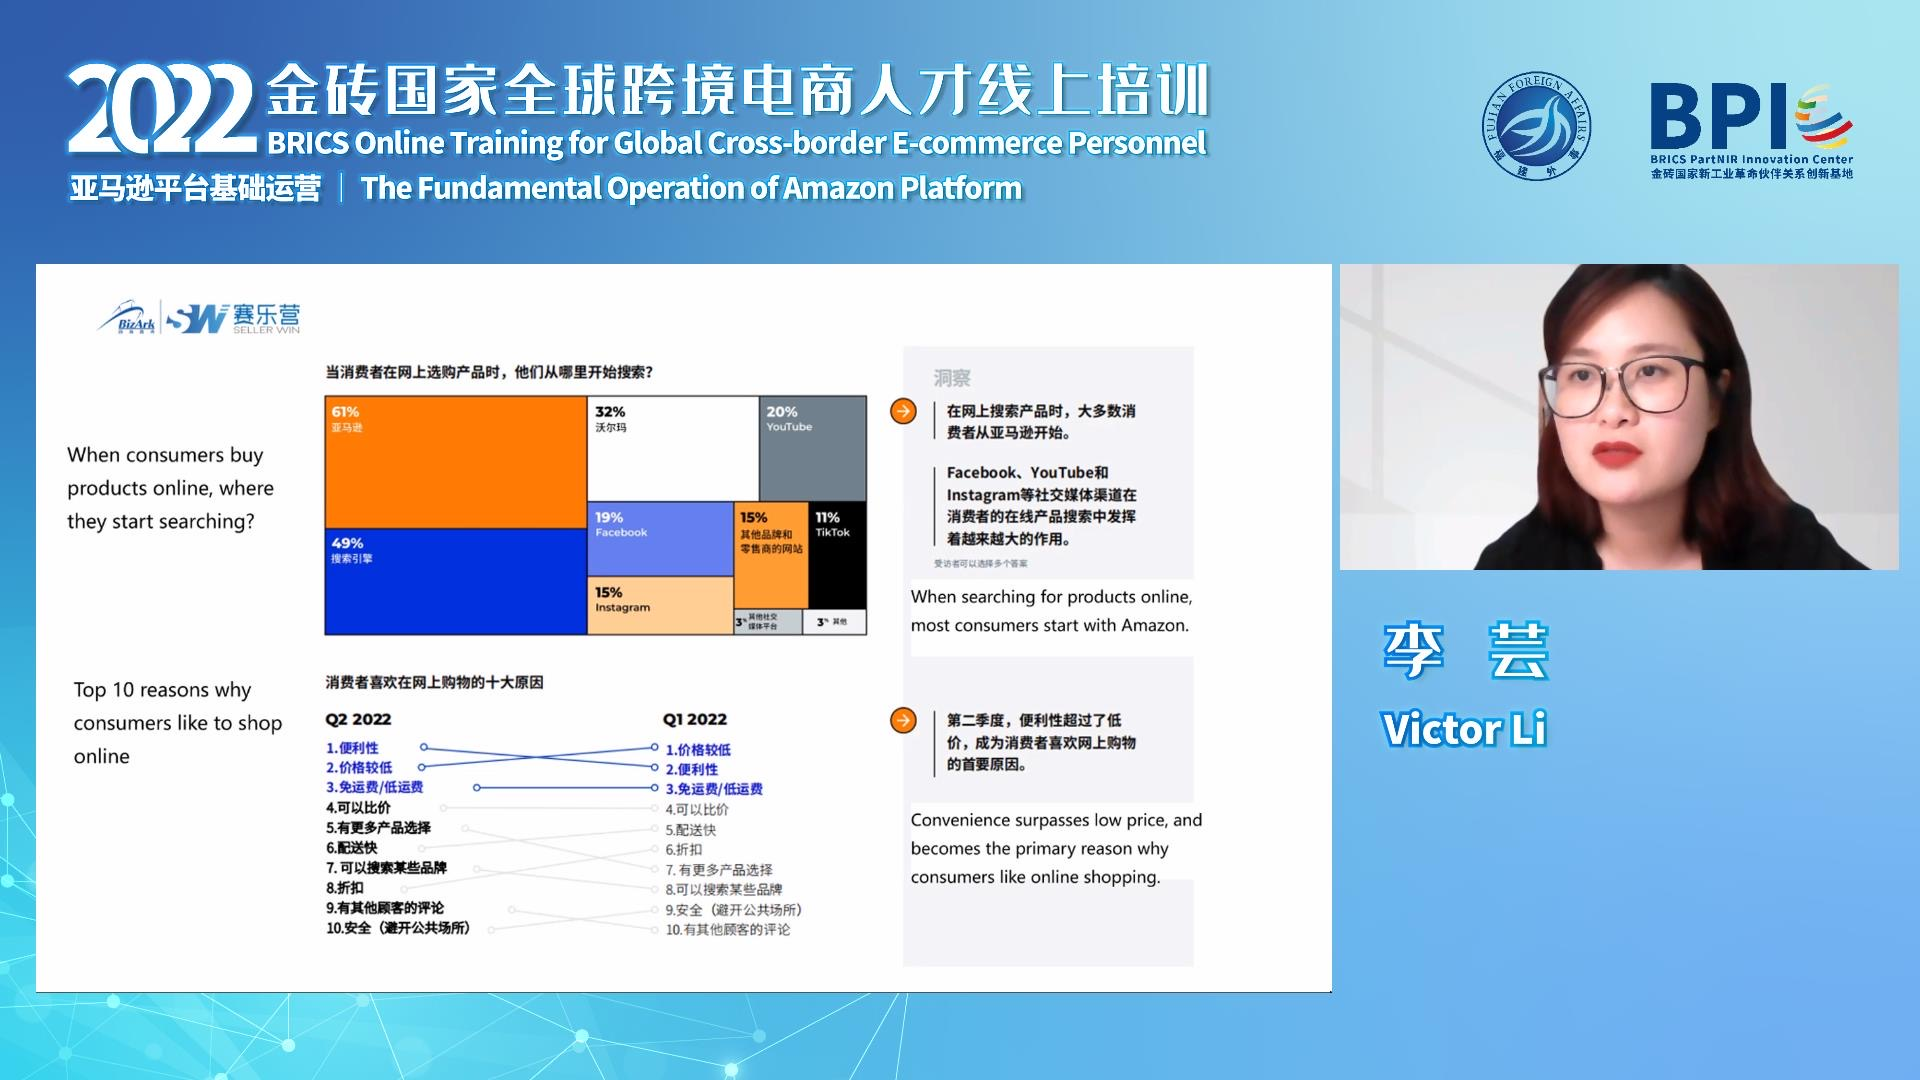This screenshot has height=1080, width=1920.
Task: Click '10.安全（避开公共场所）' in the Q2 list
Action: tap(397, 928)
